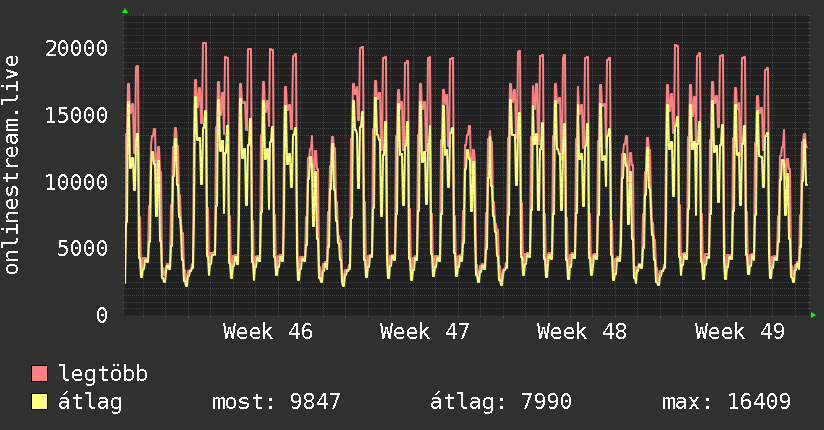Click the most: 9847 statistic
The width and height of the screenshot is (824, 430).
[276, 402]
